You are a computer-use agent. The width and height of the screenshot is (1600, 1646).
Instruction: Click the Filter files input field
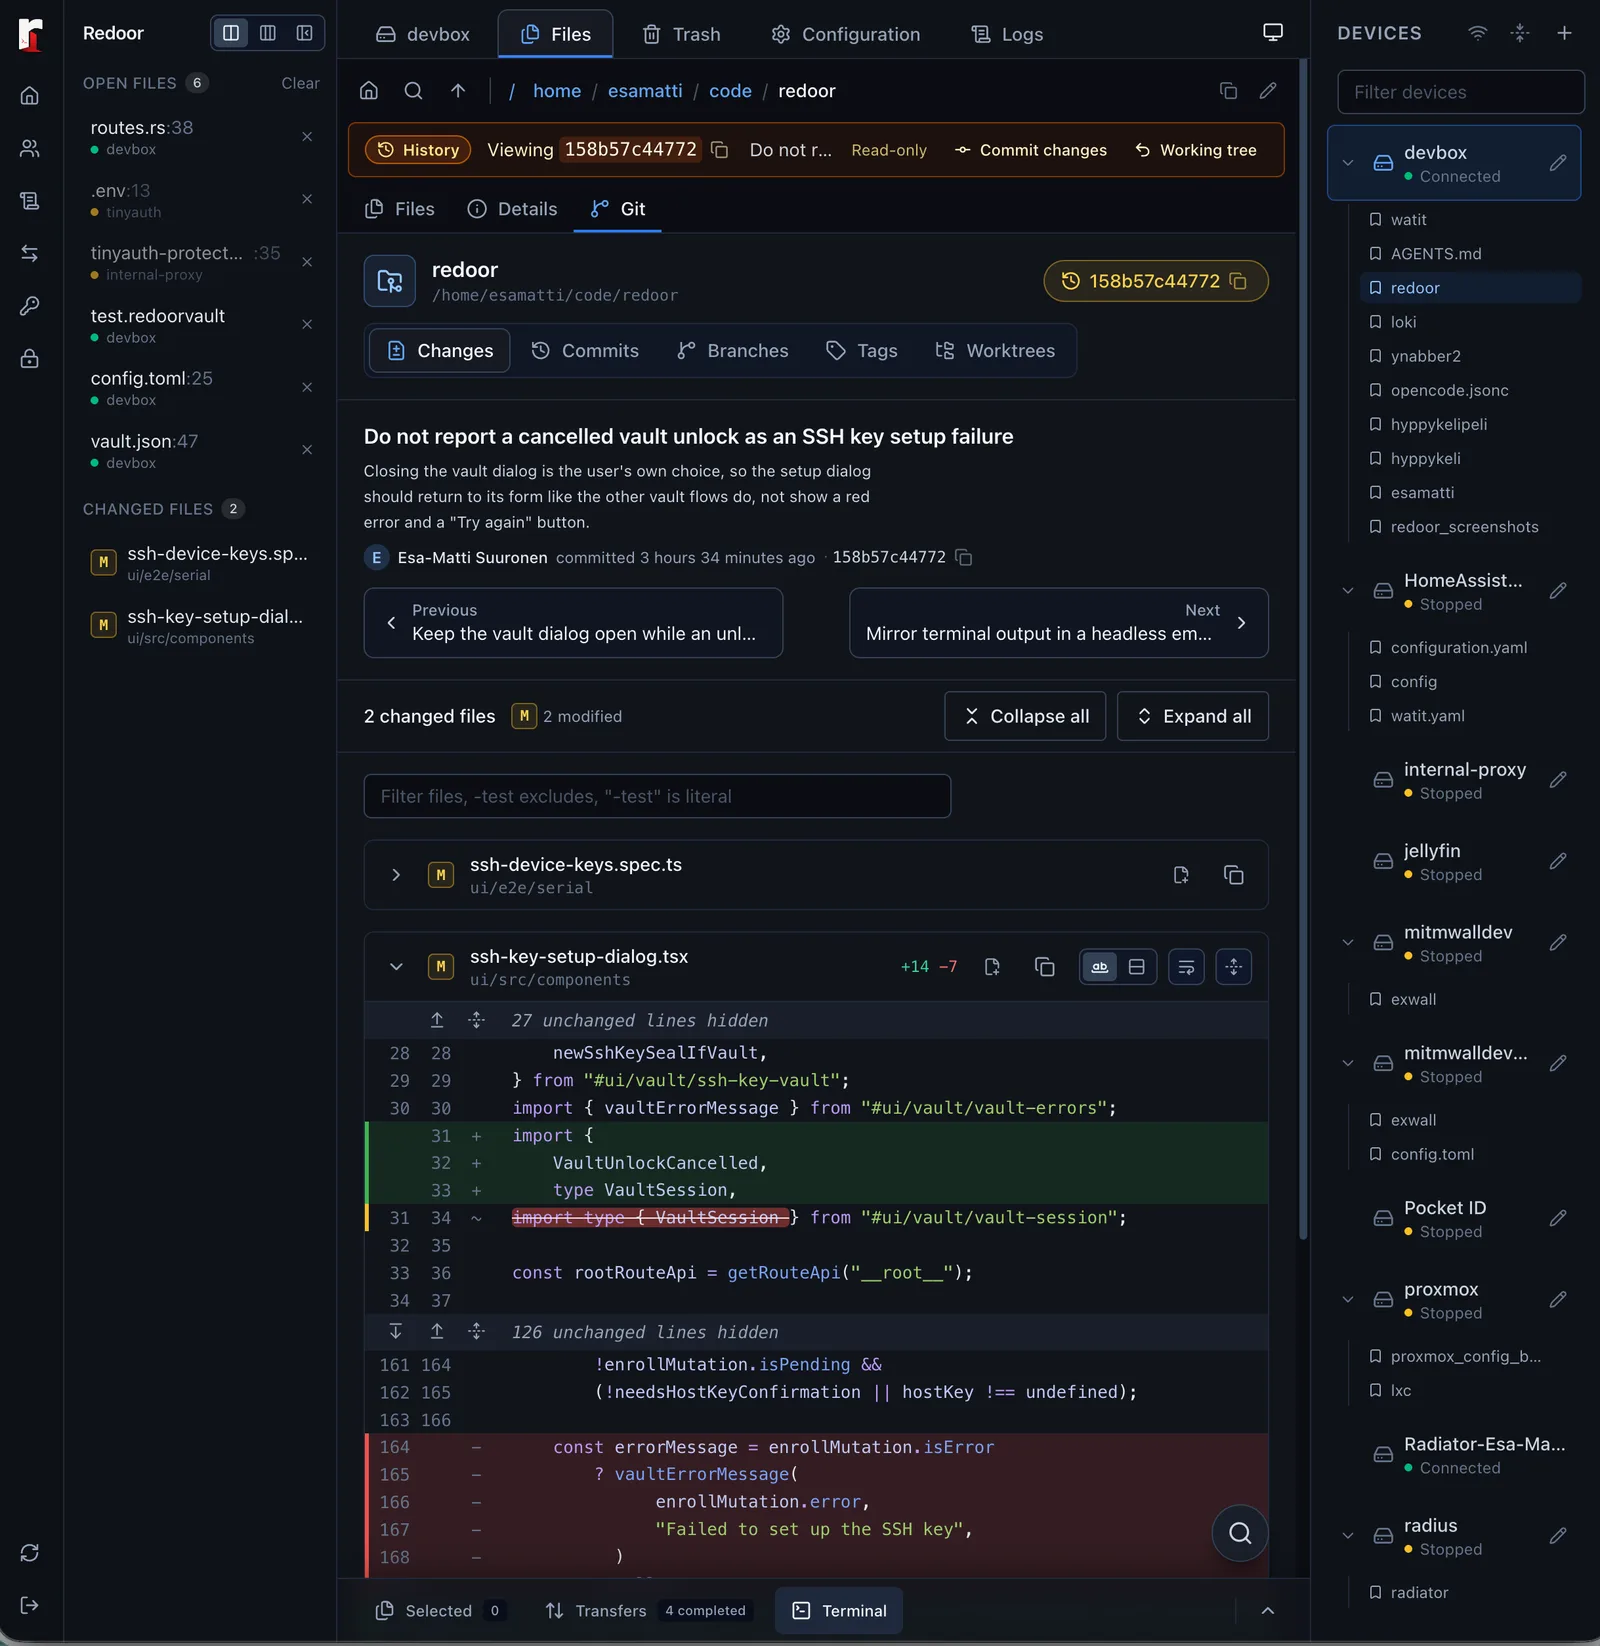coord(657,796)
